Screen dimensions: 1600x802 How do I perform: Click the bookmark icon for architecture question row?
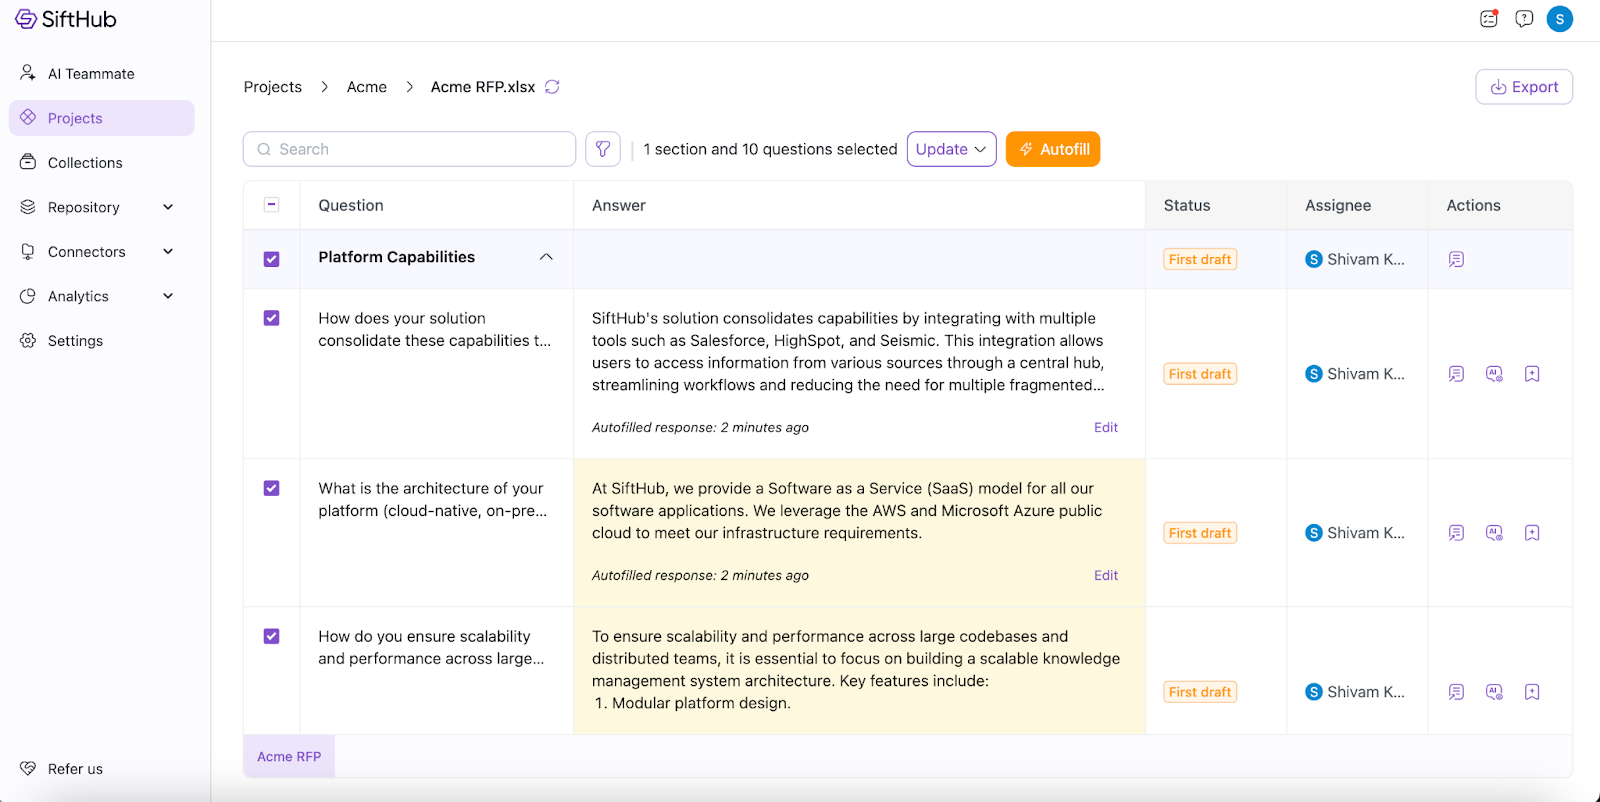1532,533
